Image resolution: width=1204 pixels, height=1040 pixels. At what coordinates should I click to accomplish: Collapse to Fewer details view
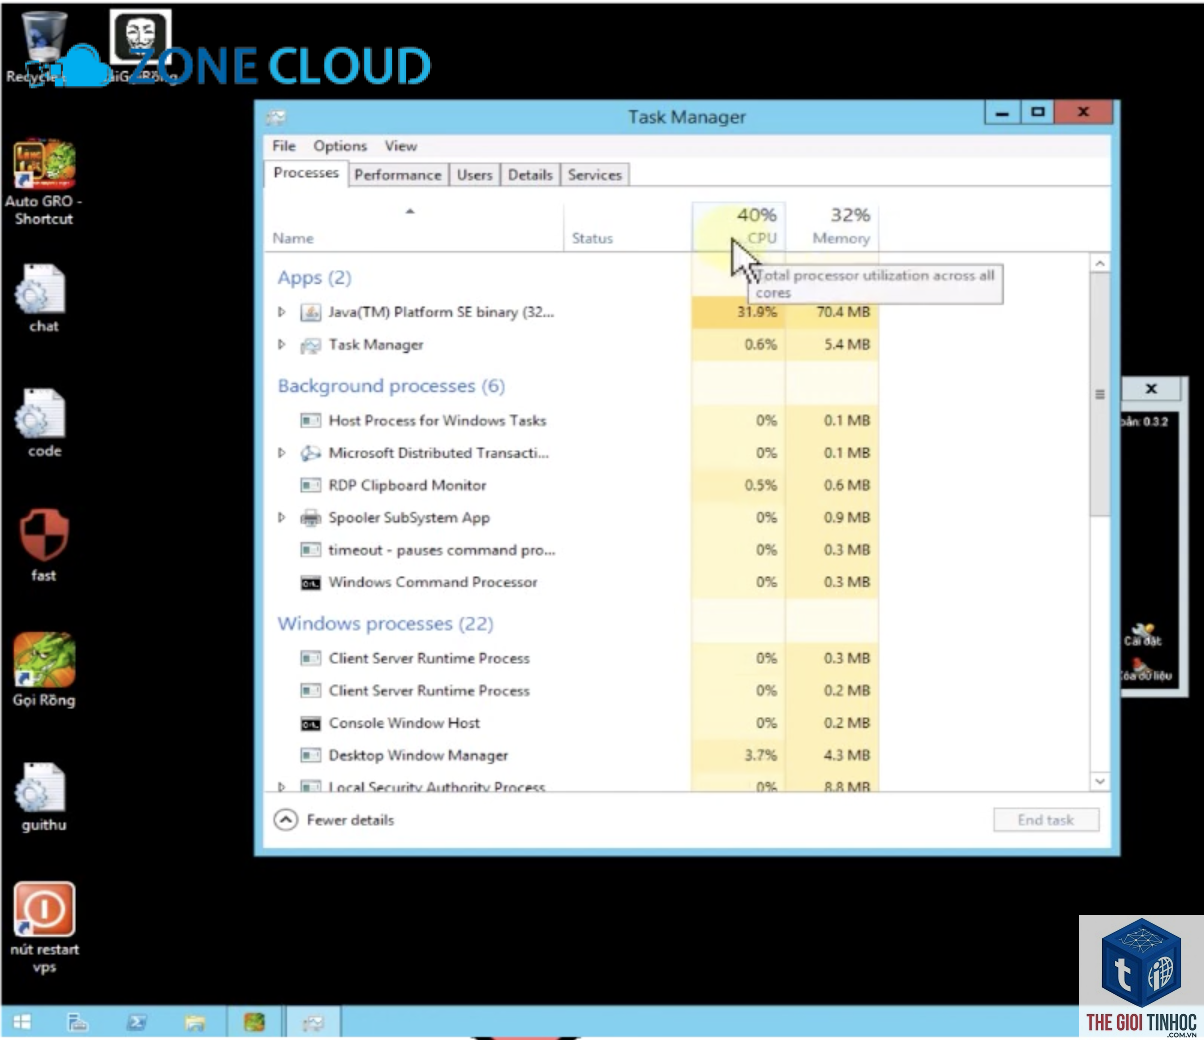coord(335,820)
